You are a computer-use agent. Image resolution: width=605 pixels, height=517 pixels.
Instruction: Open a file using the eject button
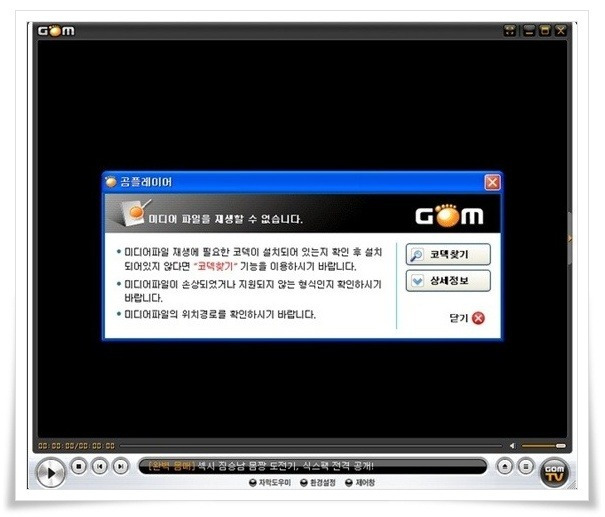[505, 466]
